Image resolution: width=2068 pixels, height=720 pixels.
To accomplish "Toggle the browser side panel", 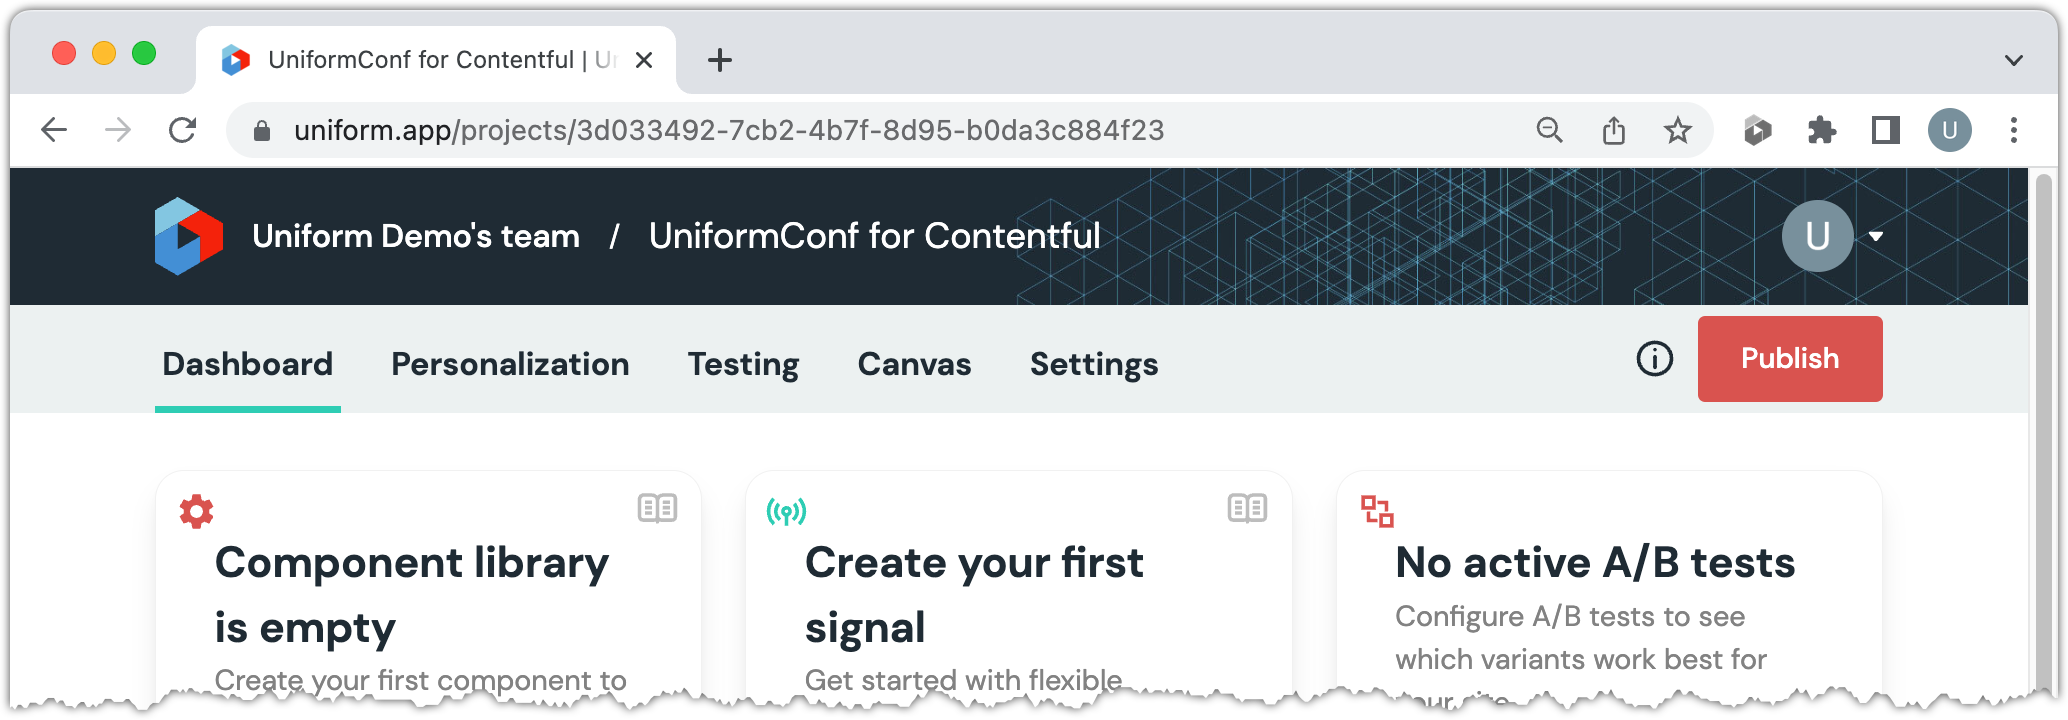I will (1885, 130).
